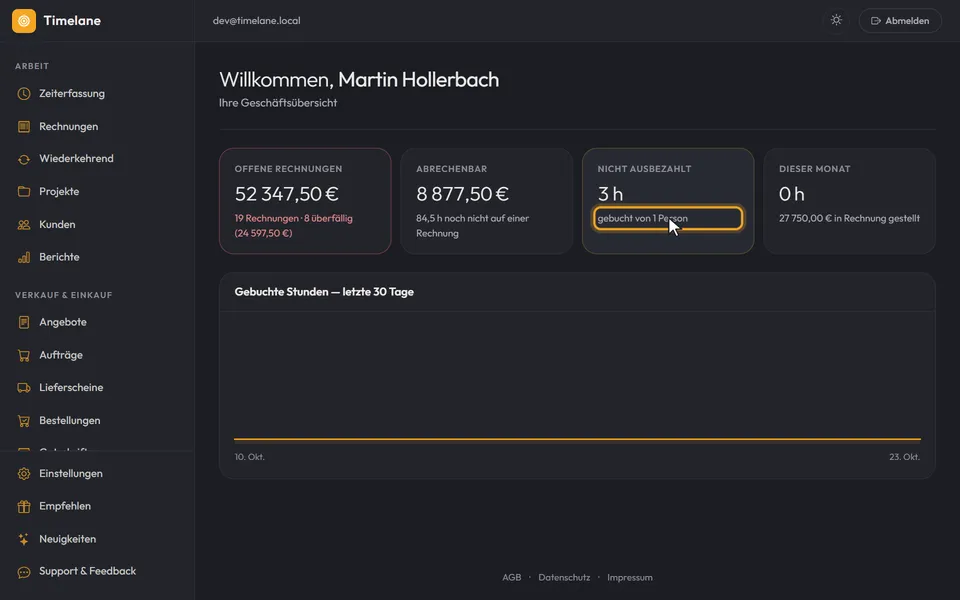Click the '10. Okt.' chart axis label
Image resolution: width=960 pixels, height=600 pixels.
point(250,457)
